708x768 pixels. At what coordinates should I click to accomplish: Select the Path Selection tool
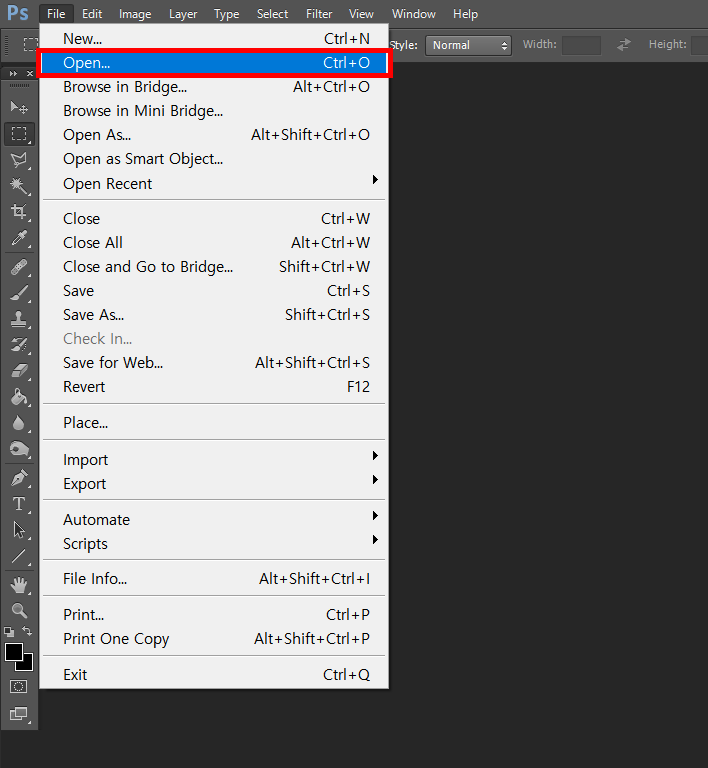pos(19,530)
